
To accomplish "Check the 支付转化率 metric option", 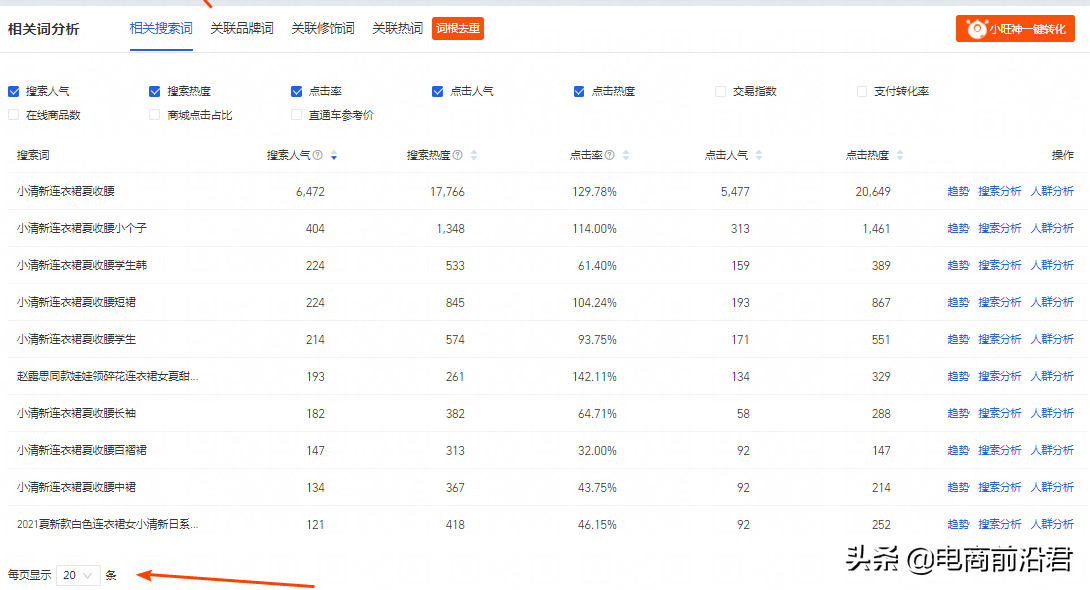I will pyautogui.click(x=861, y=91).
